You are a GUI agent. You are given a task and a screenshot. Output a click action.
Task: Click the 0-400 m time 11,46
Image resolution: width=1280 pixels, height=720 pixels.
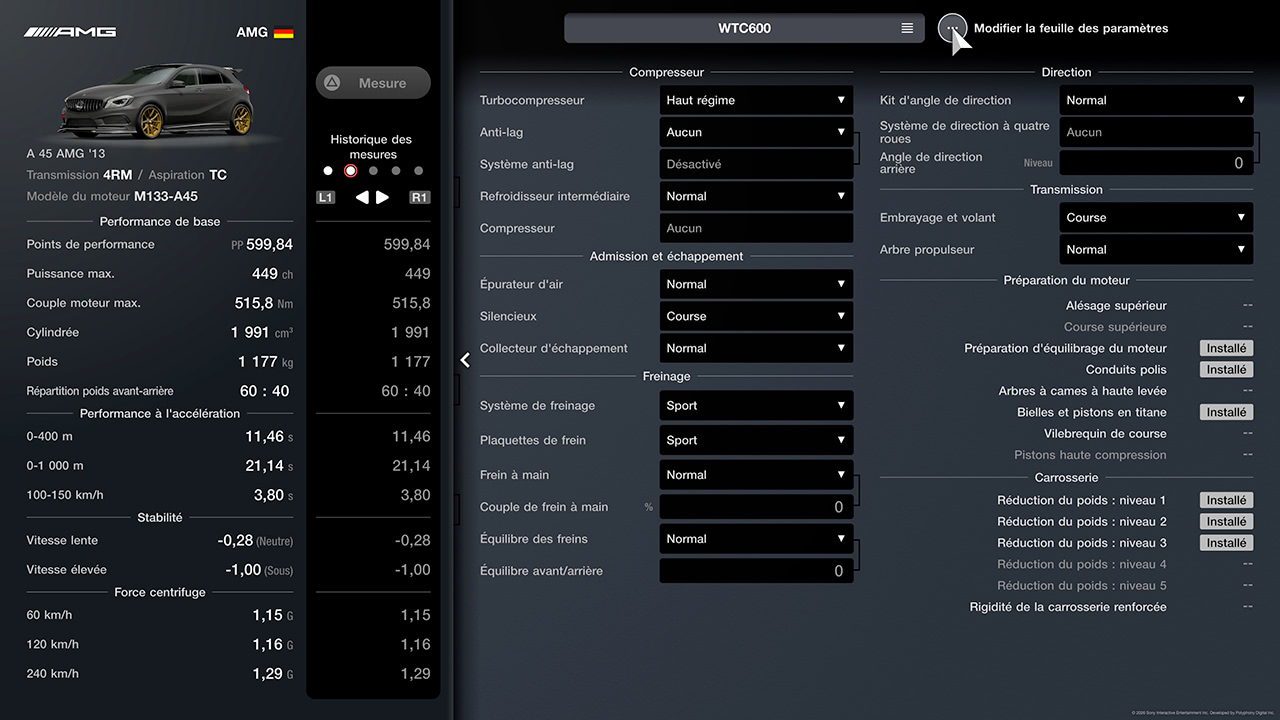point(270,436)
